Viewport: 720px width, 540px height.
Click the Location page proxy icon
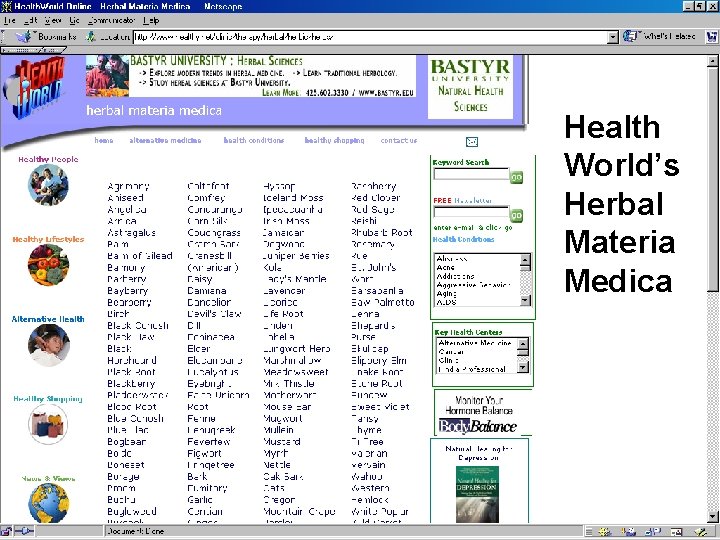(91, 36)
